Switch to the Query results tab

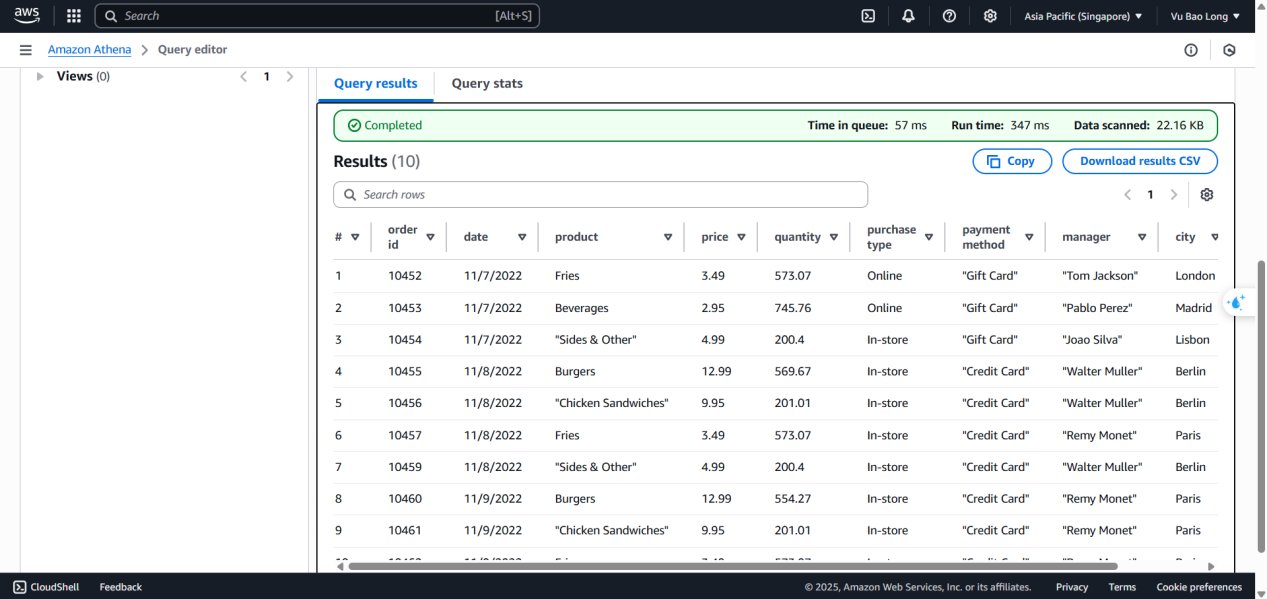(x=375, y=84)
